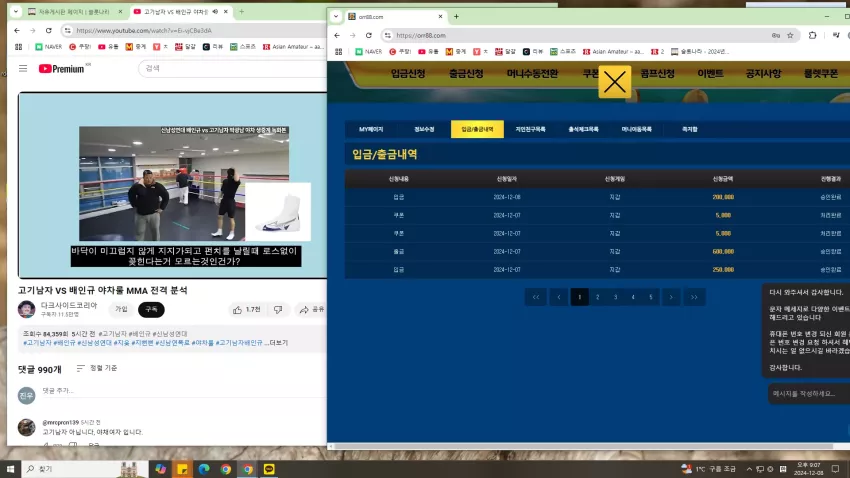The width and height of the screenshot is (850, 478).
Task: Switch to 머니이동목록 tab
Action: point(636,130)
